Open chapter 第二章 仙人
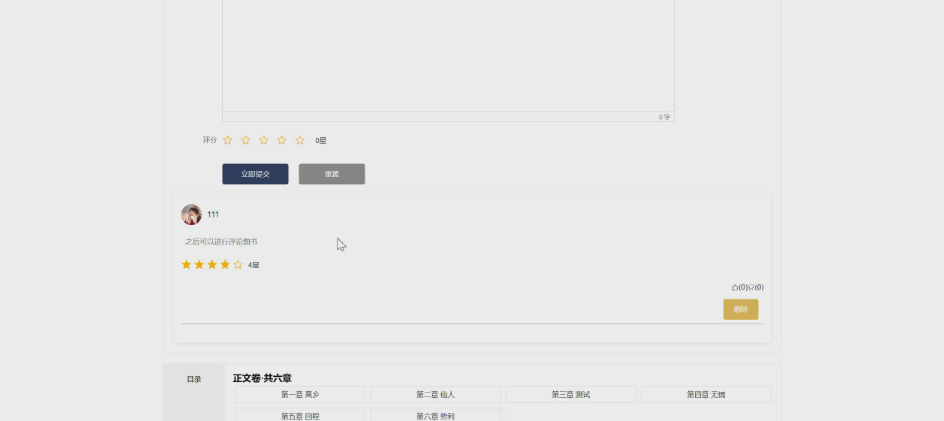Image resolution: width=944 pixels, height=421 pixels. coord(435,394)
